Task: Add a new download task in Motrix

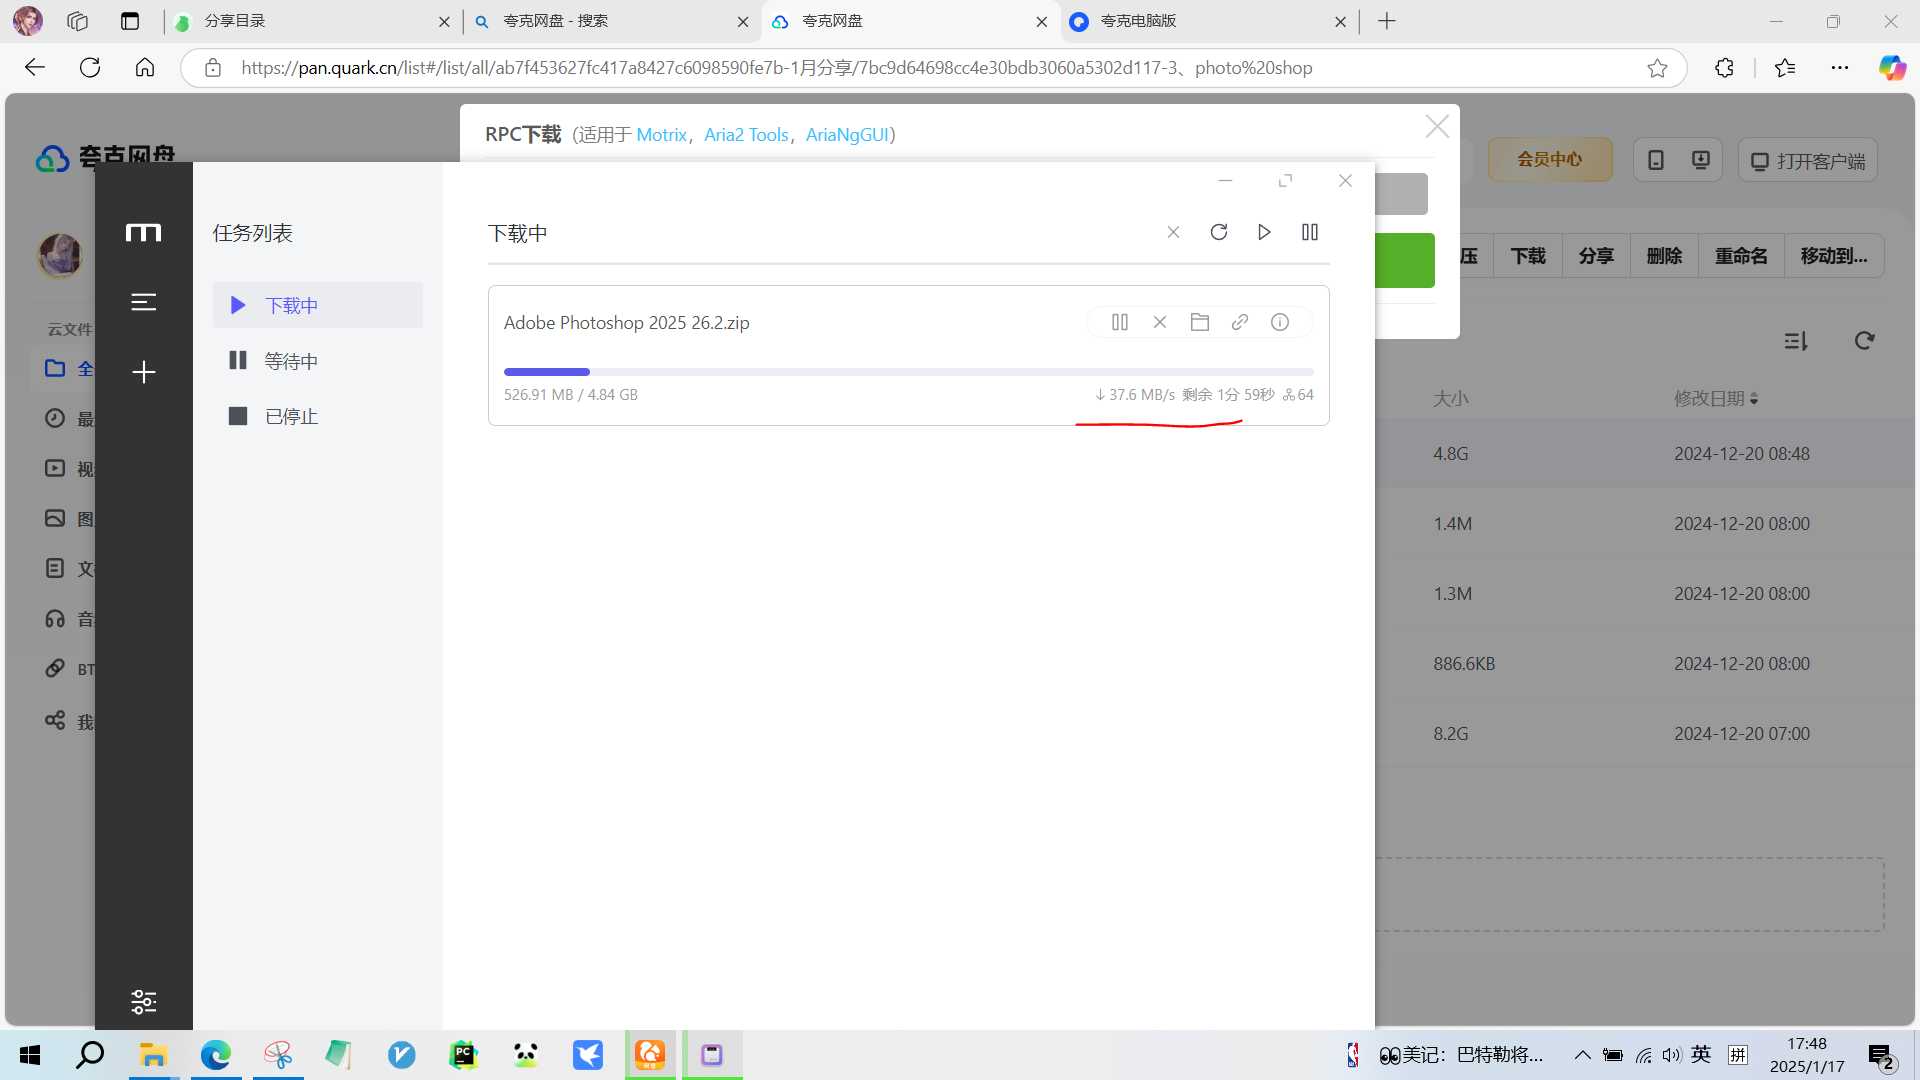Action: [x=144, y=372]
